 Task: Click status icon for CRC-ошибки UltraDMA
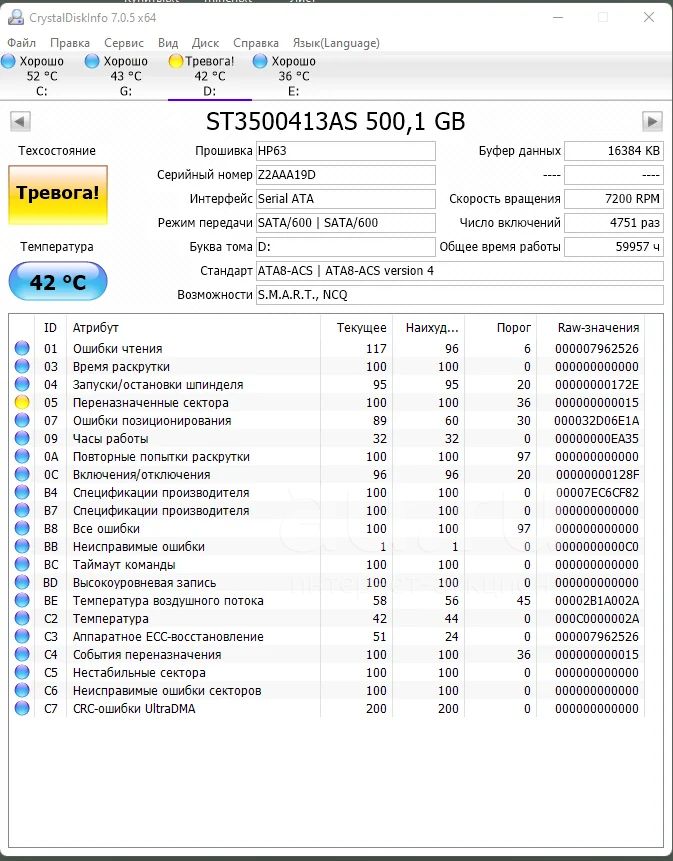[22, 708]
